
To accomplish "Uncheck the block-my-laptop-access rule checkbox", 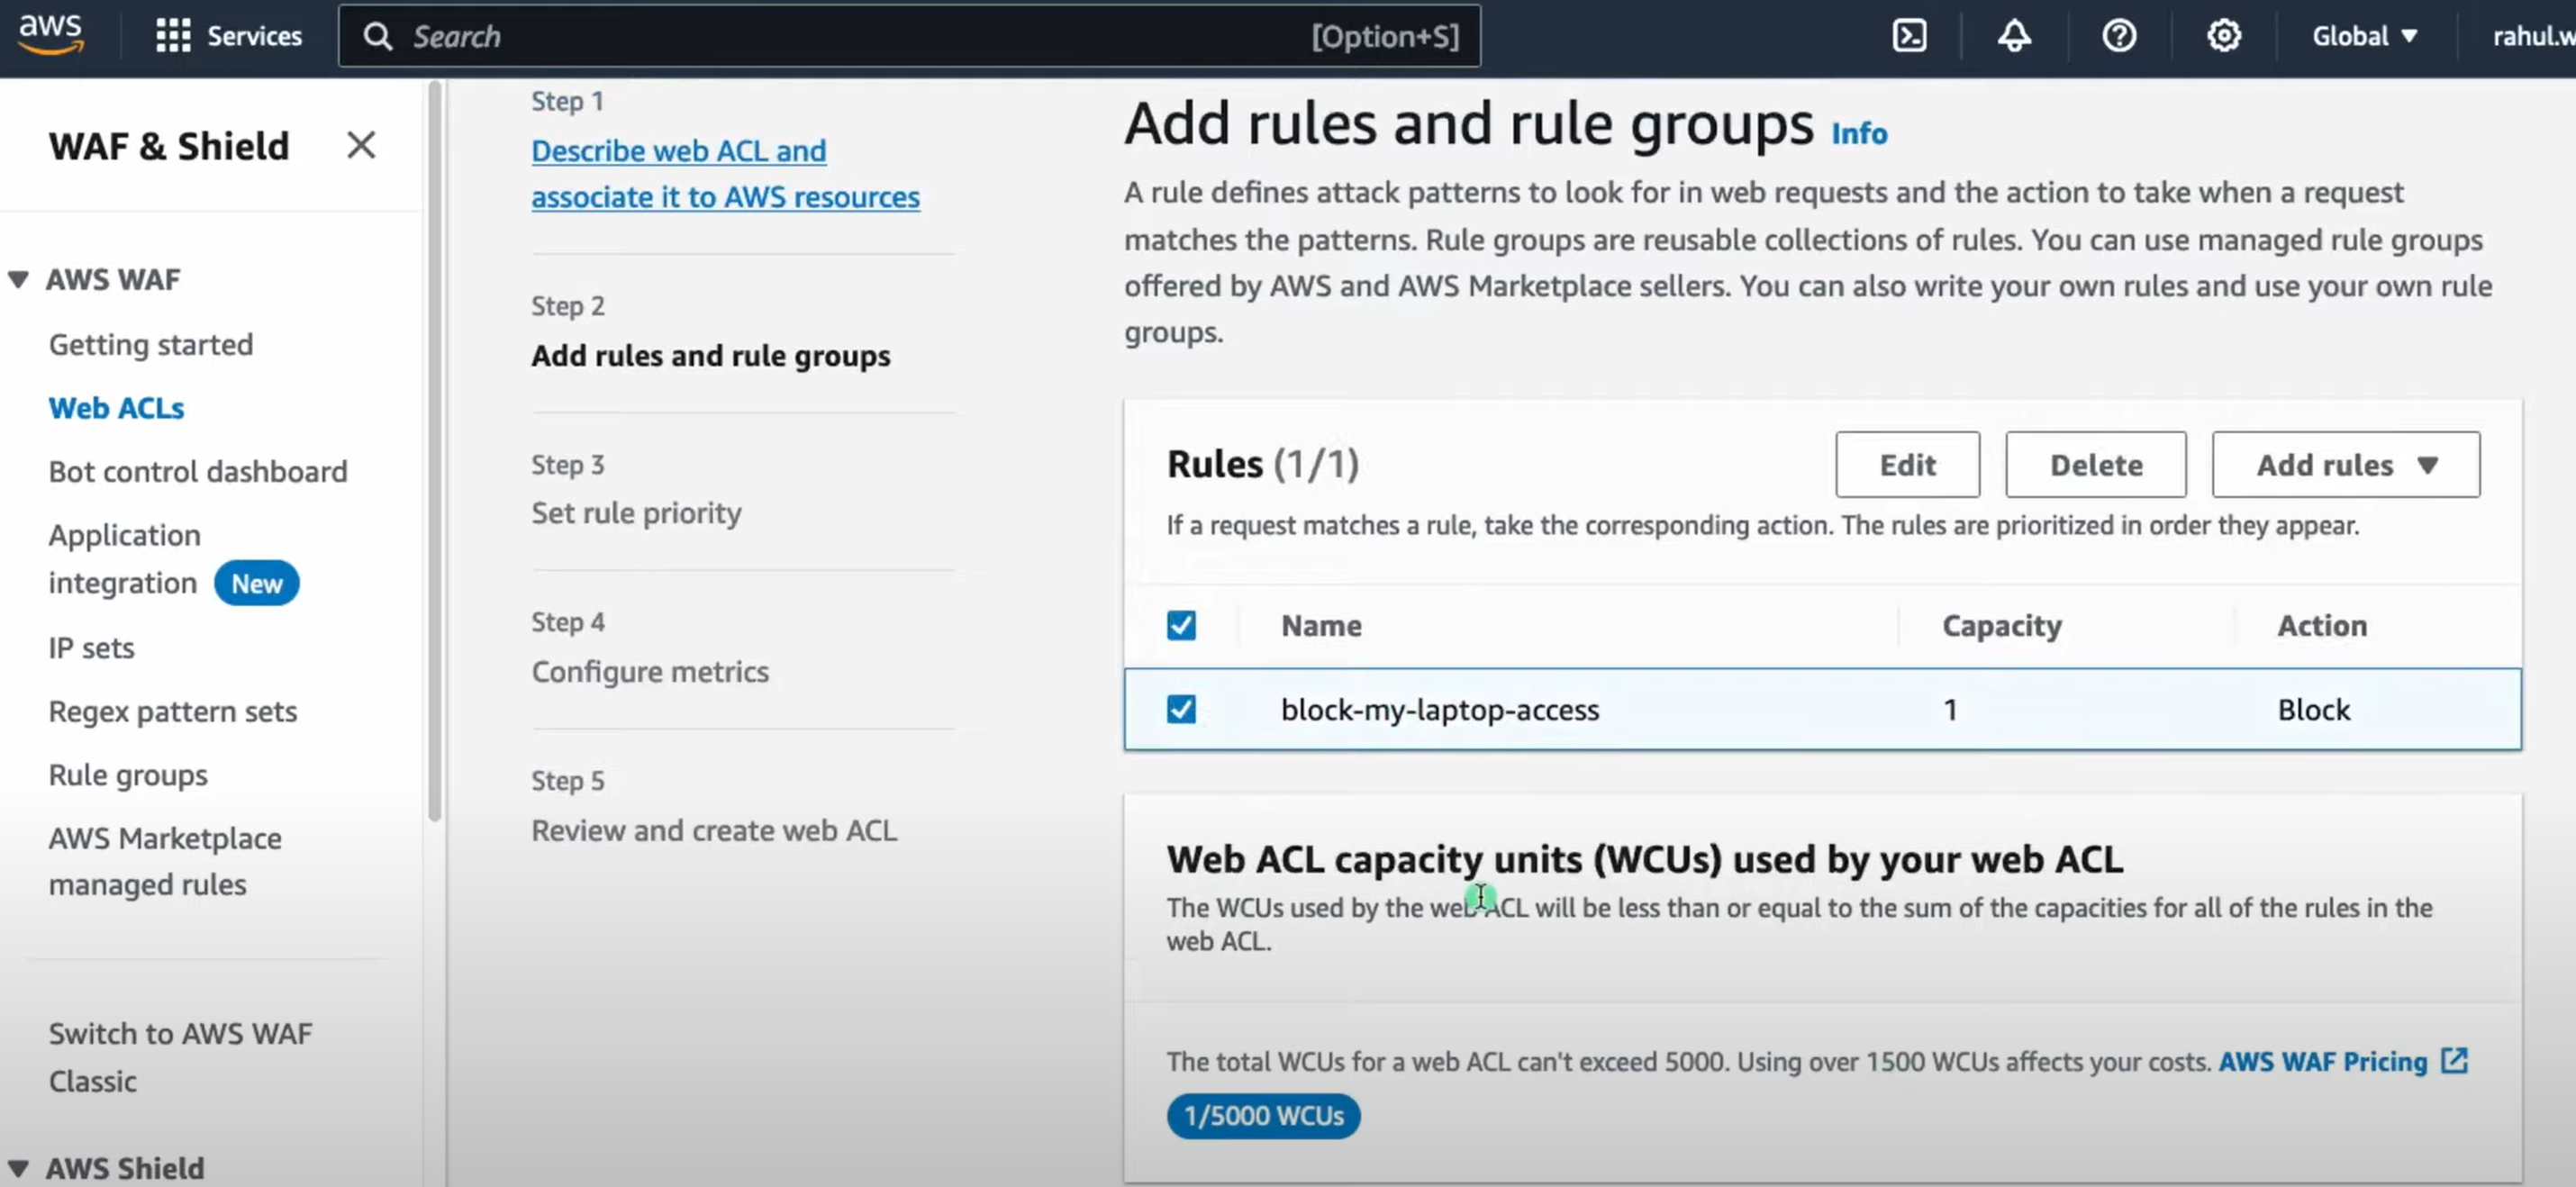I will 1181,709.
